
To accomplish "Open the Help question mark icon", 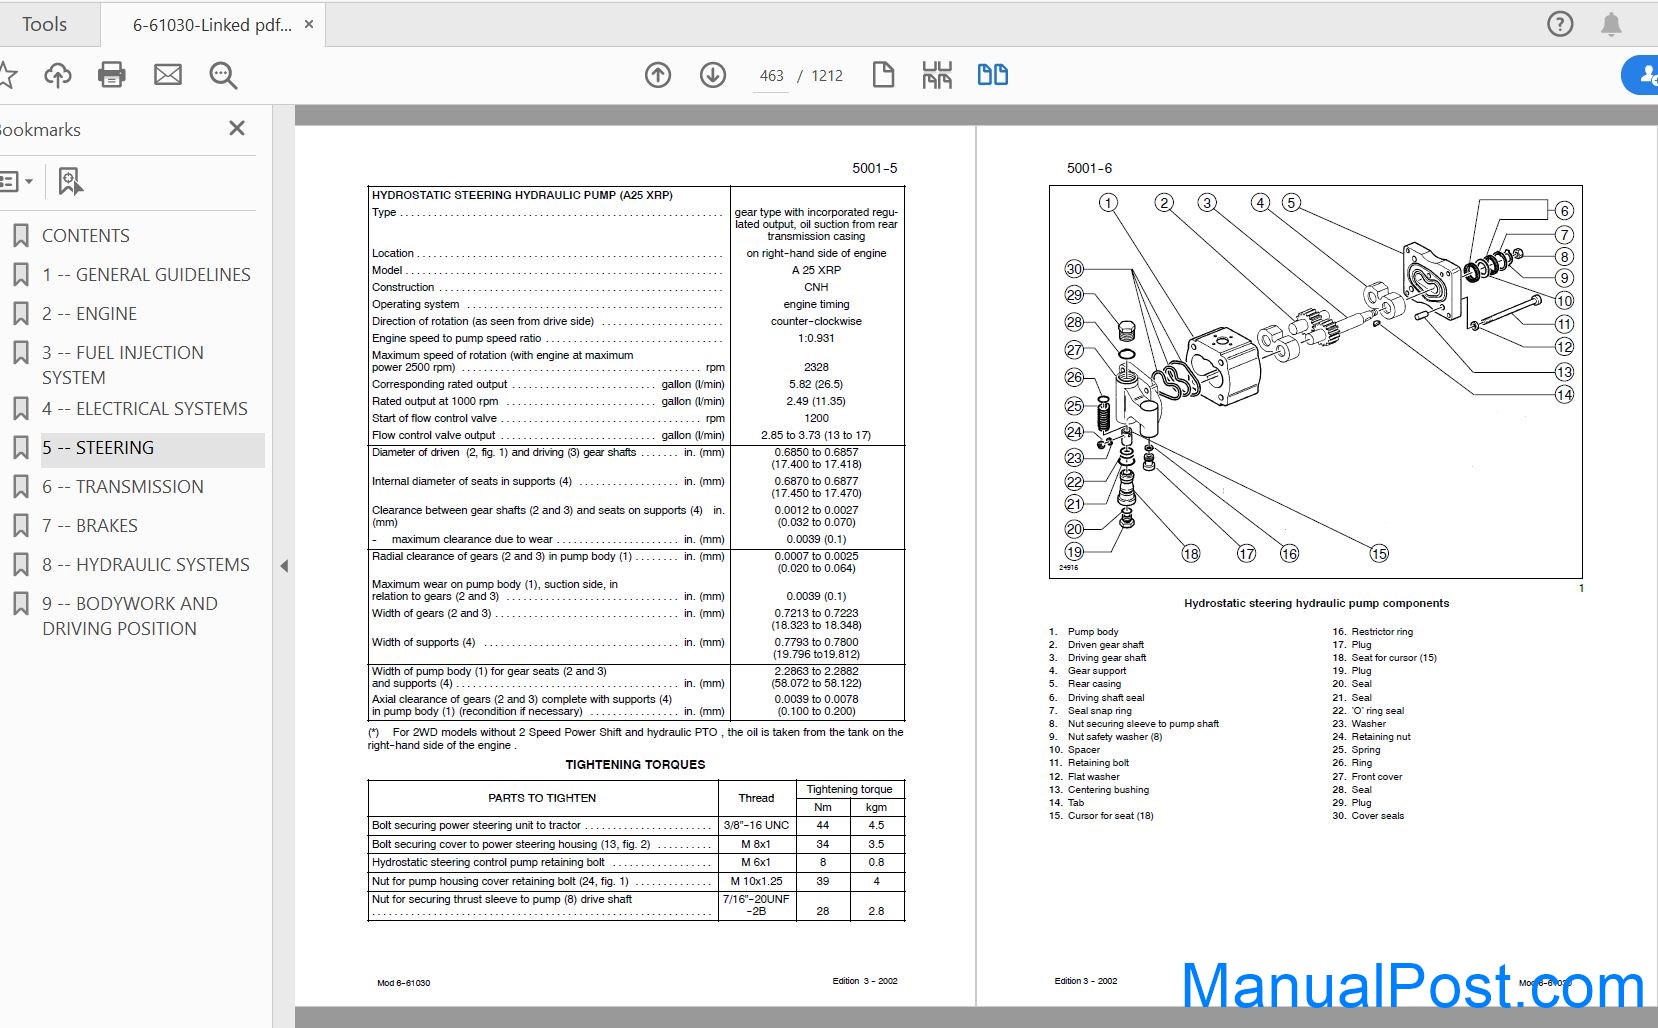I will pyautogui.click(x=1560, y=24).
